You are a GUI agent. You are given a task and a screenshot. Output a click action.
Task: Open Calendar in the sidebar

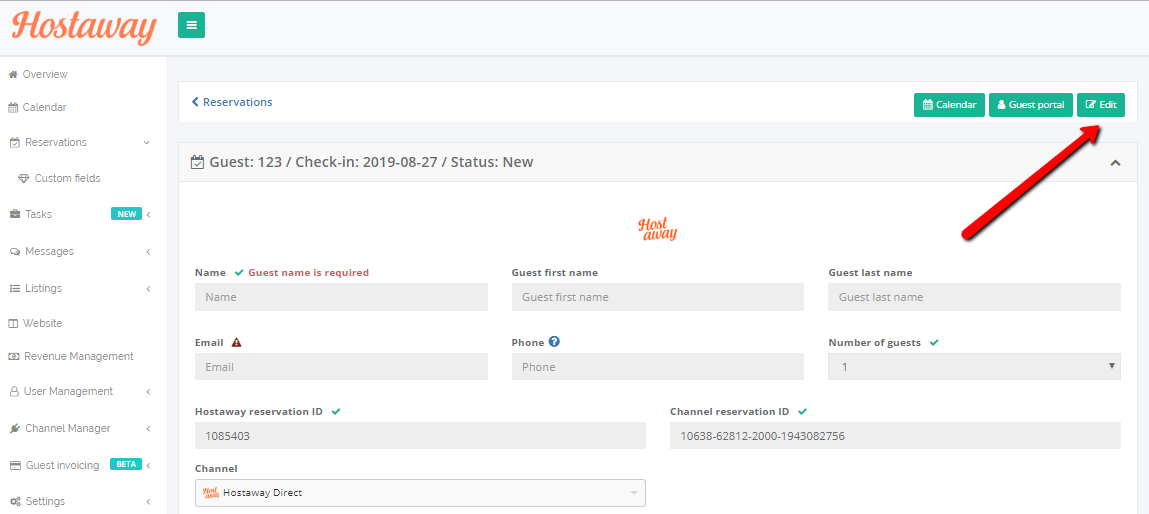click(44, 107)
